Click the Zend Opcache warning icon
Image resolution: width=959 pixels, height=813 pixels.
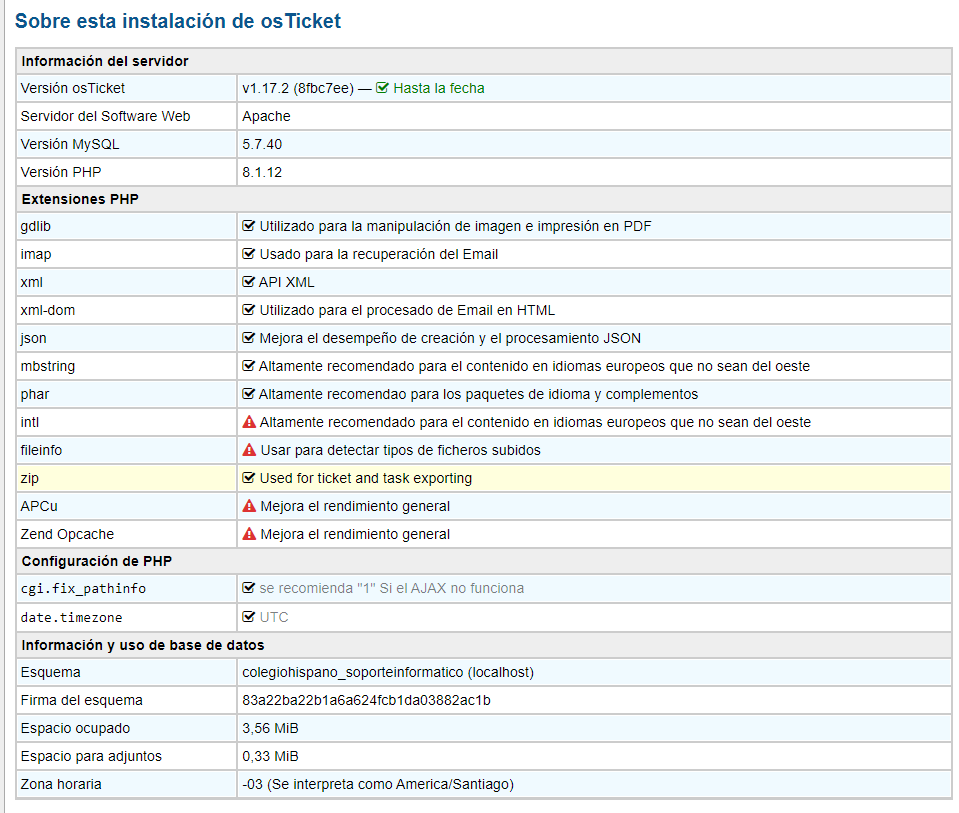[249, 534]
